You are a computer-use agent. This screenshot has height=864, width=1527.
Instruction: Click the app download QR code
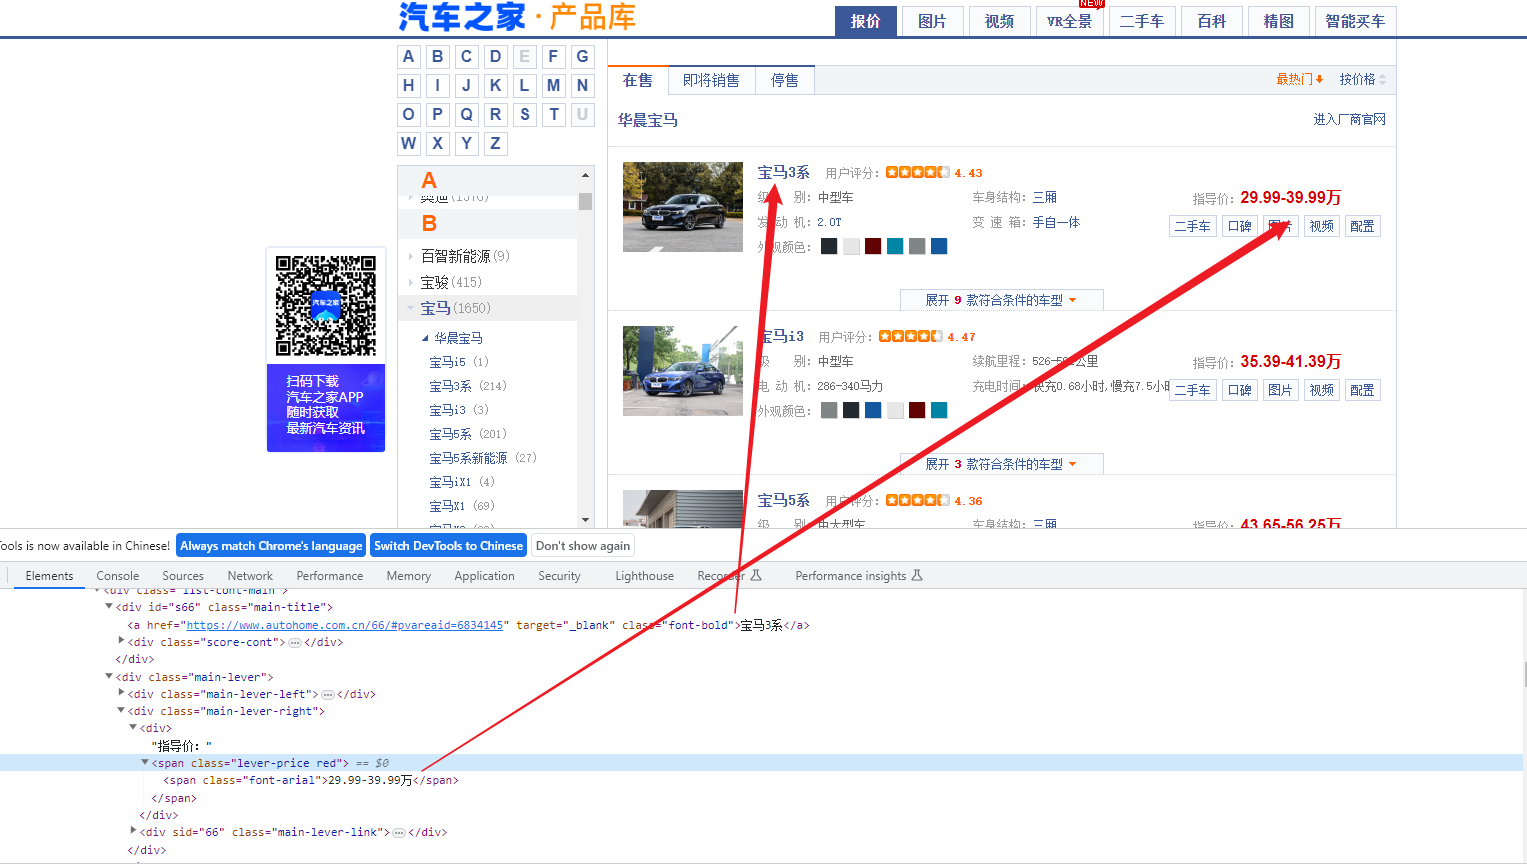tap(326, 306)
